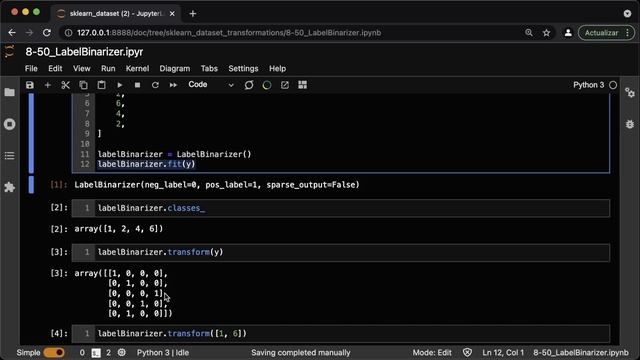Open the property inspector on right sidebar
The image size is (640, 360).
pyautogui.click(x=630, y=93)
